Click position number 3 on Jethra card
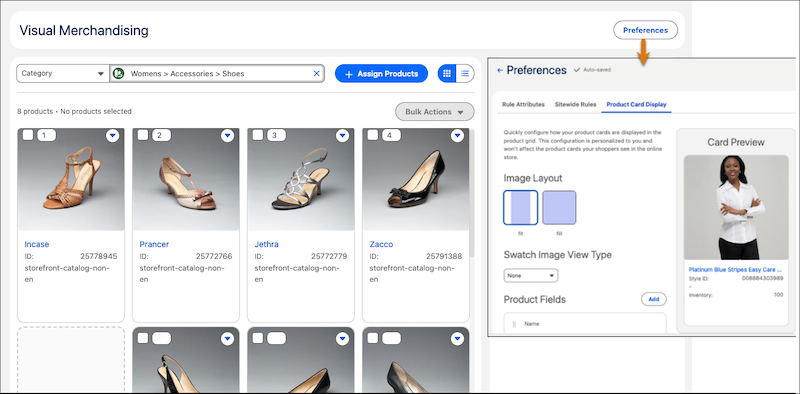Viewport: 800px width, 394px height. (276, 135)
